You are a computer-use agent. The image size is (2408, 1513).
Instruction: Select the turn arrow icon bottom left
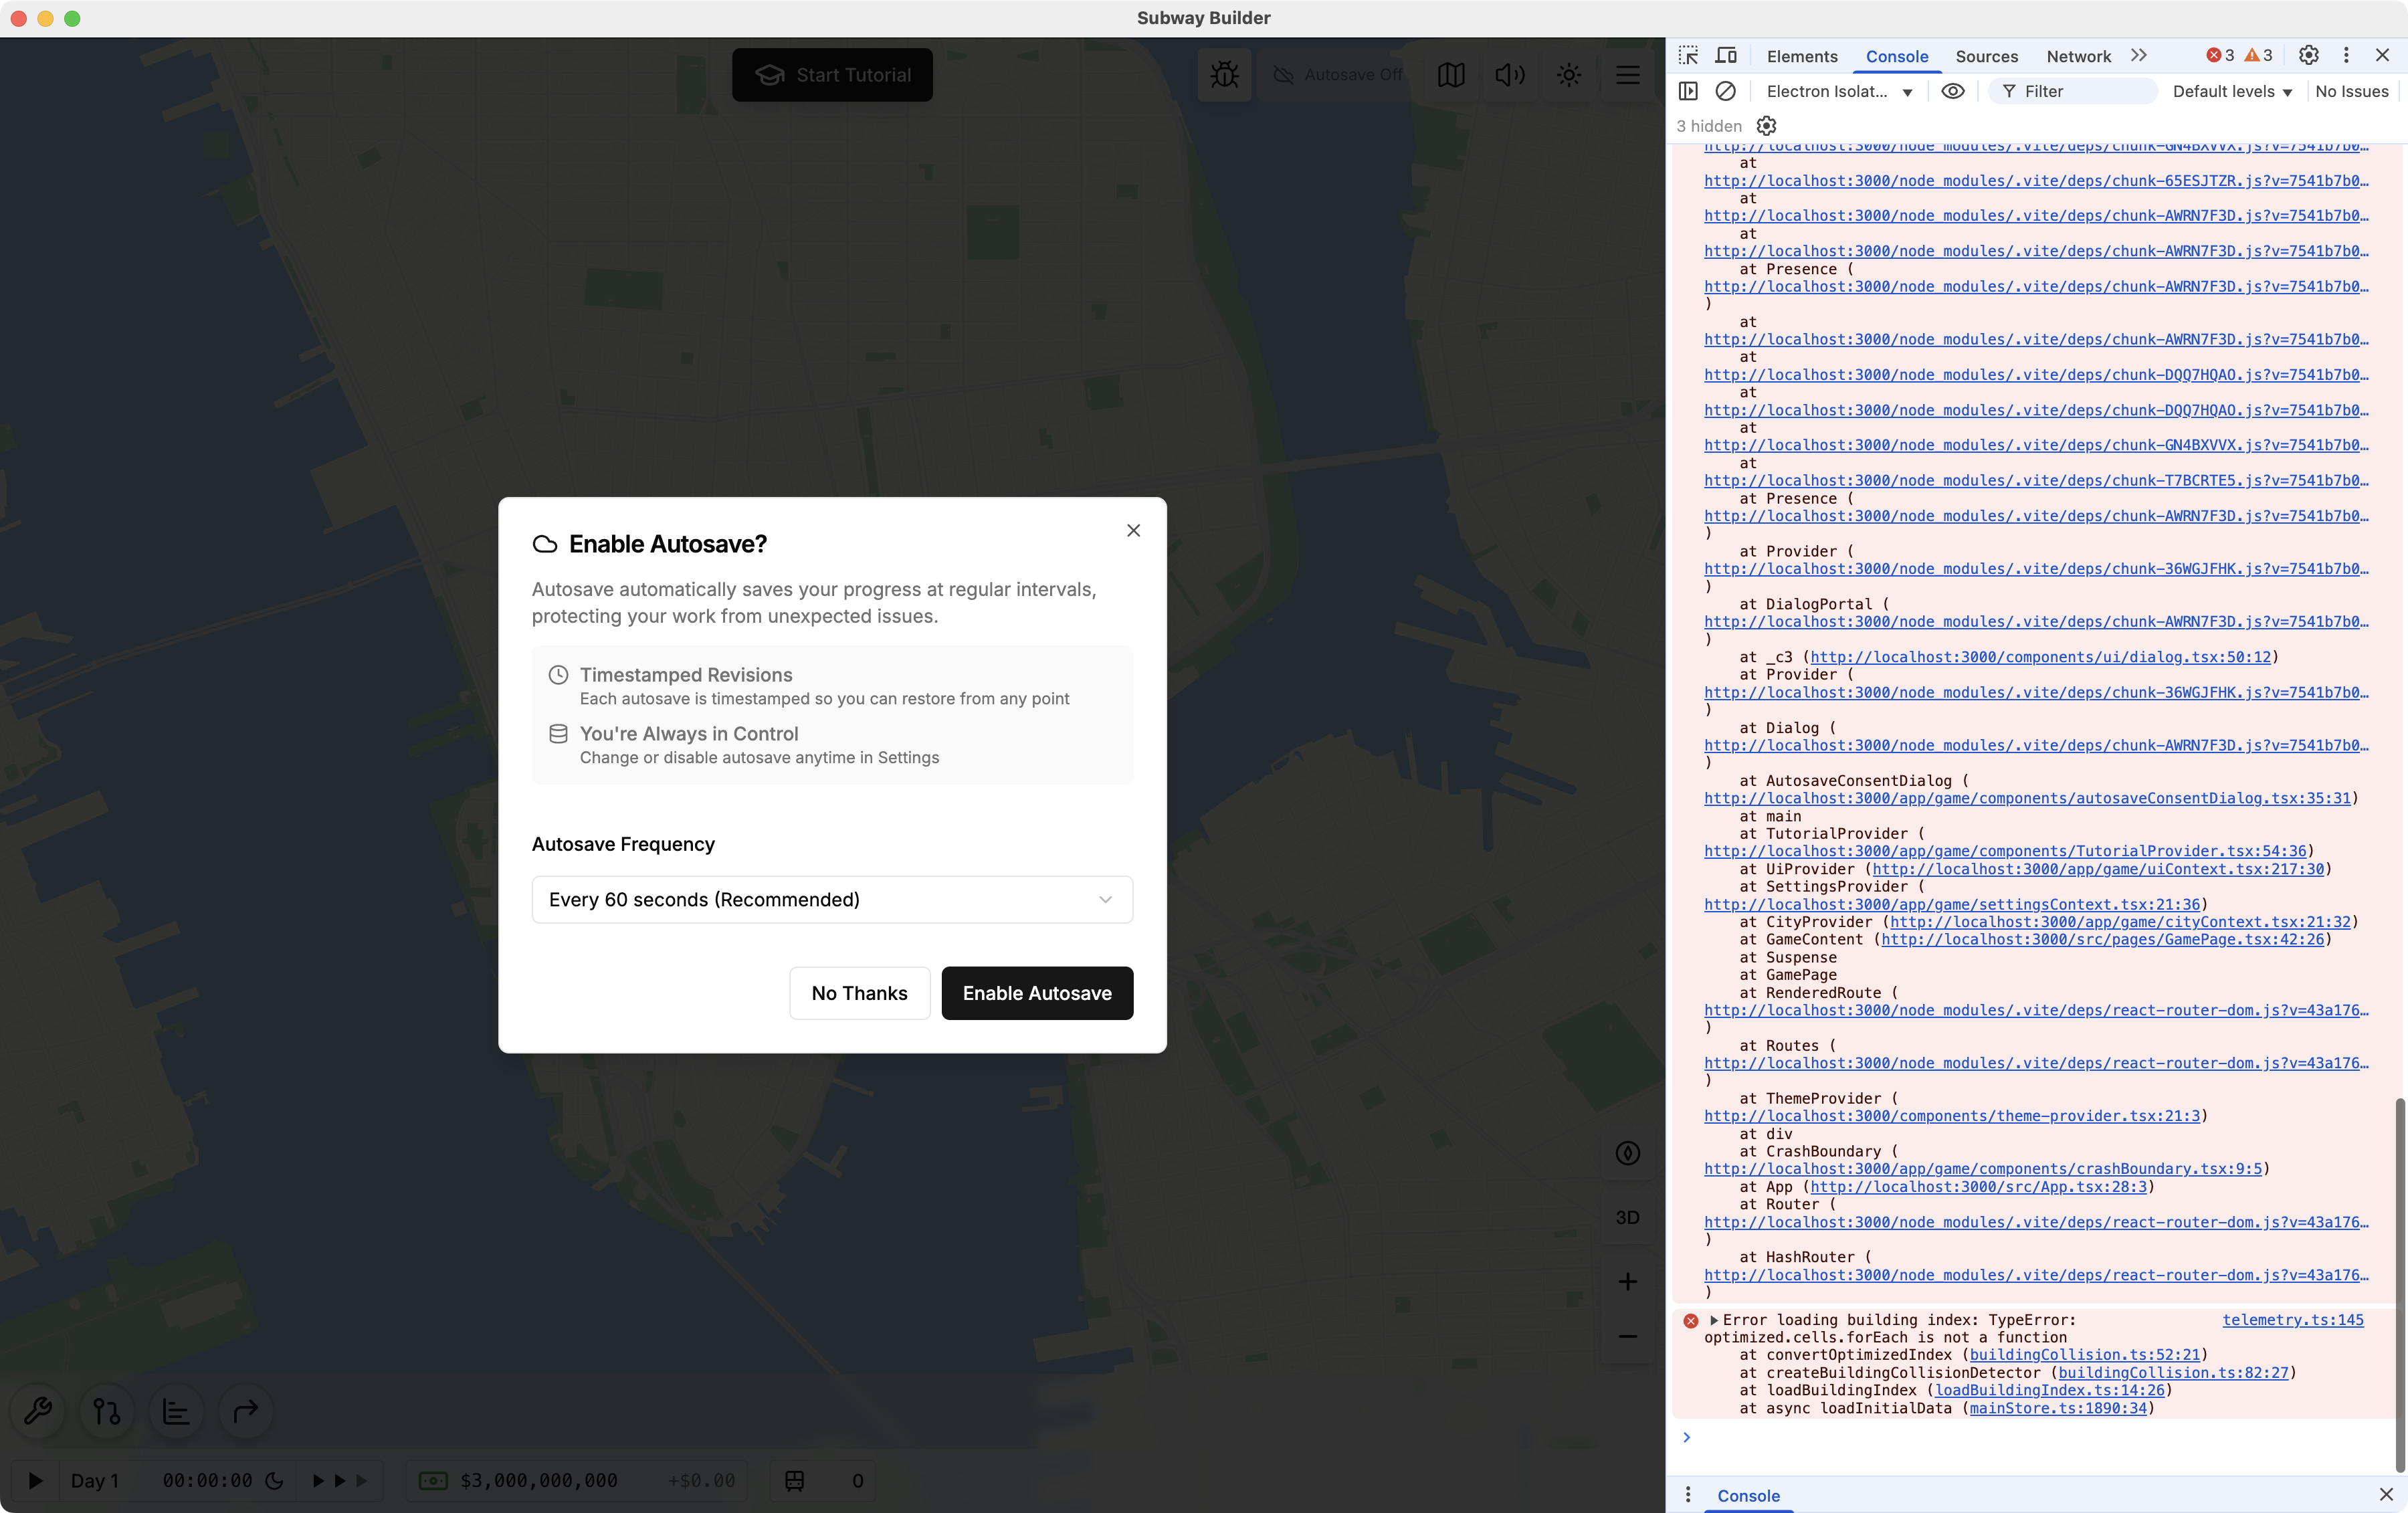tap(245, 1411)
